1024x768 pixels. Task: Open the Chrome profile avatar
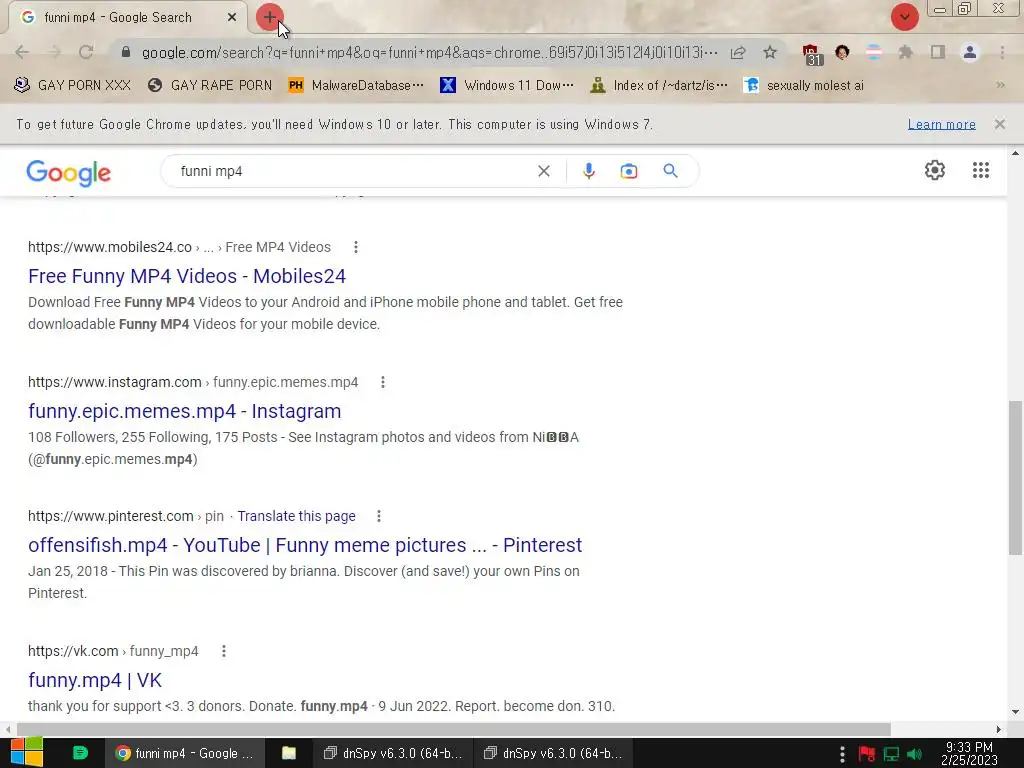[x=970, y=52]
